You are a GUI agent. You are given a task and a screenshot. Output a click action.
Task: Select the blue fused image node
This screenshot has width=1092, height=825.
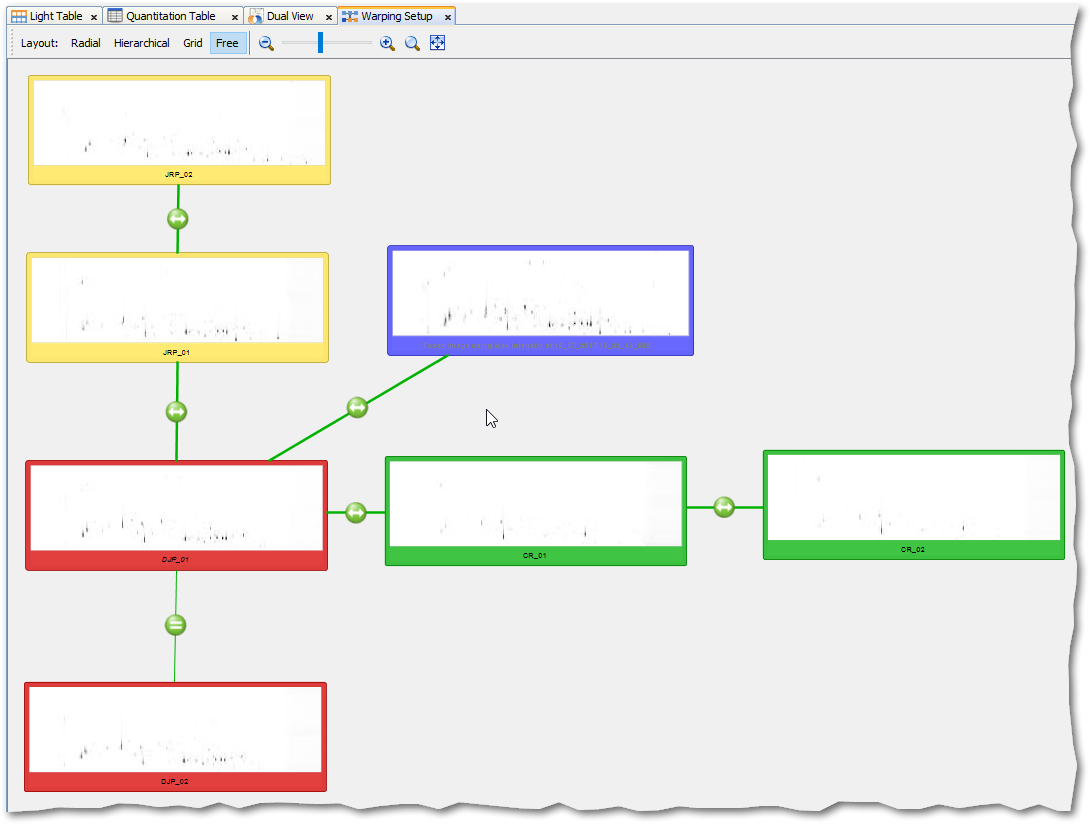pos(540,300)
